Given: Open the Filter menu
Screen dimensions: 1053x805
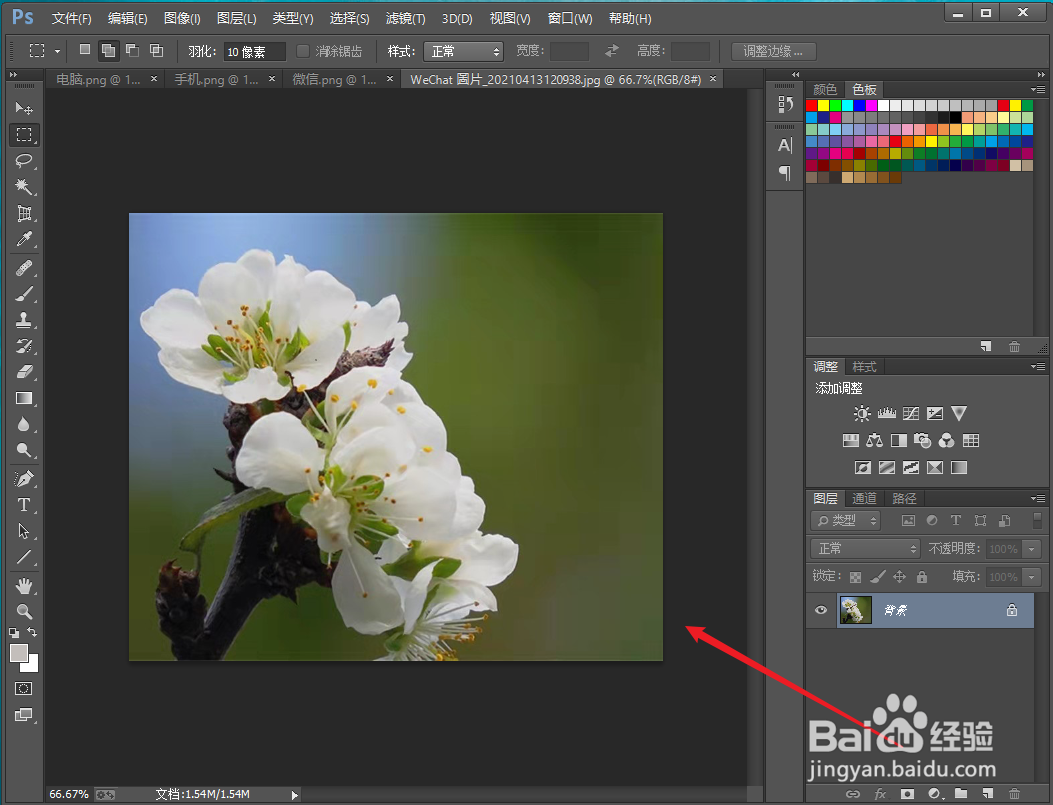Looking at the screenshot, I should pyautogui.click(x=406, y=18).
